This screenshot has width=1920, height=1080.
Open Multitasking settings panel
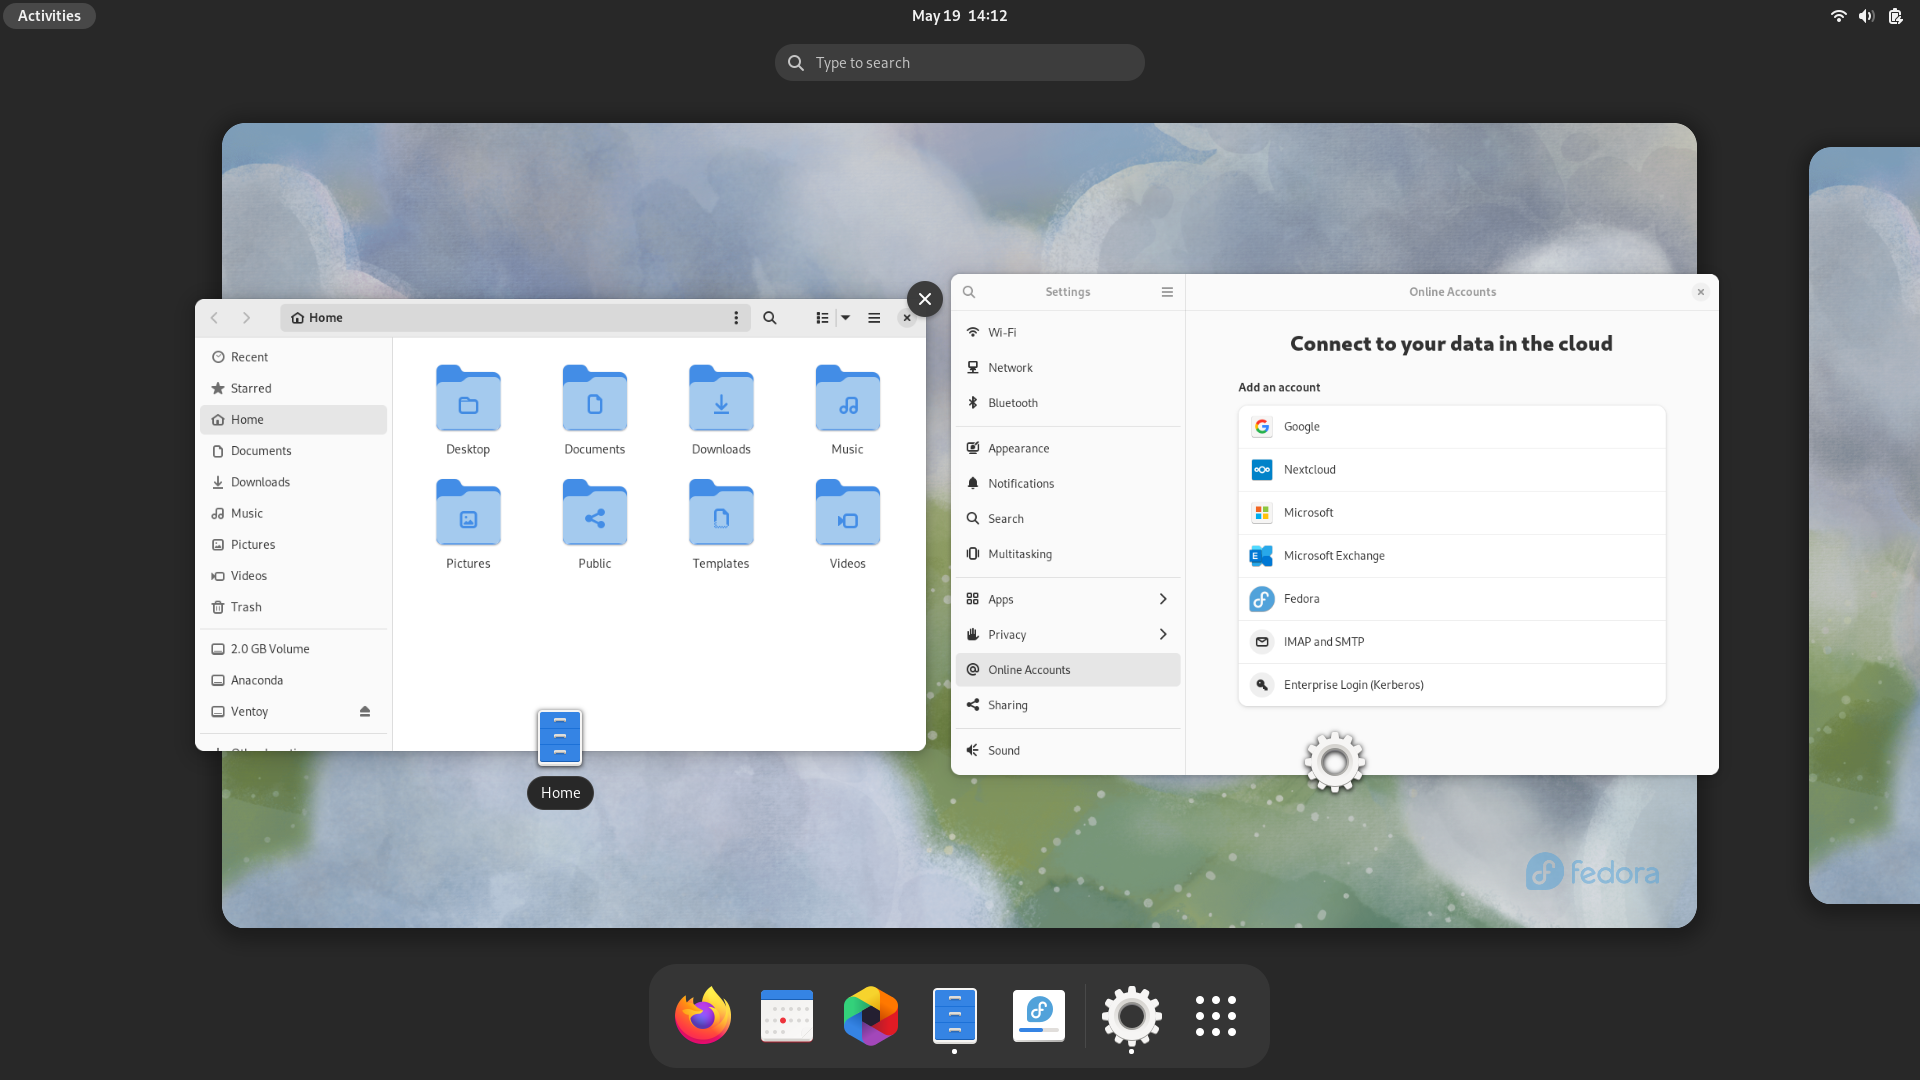click(x=1068, y=553)
